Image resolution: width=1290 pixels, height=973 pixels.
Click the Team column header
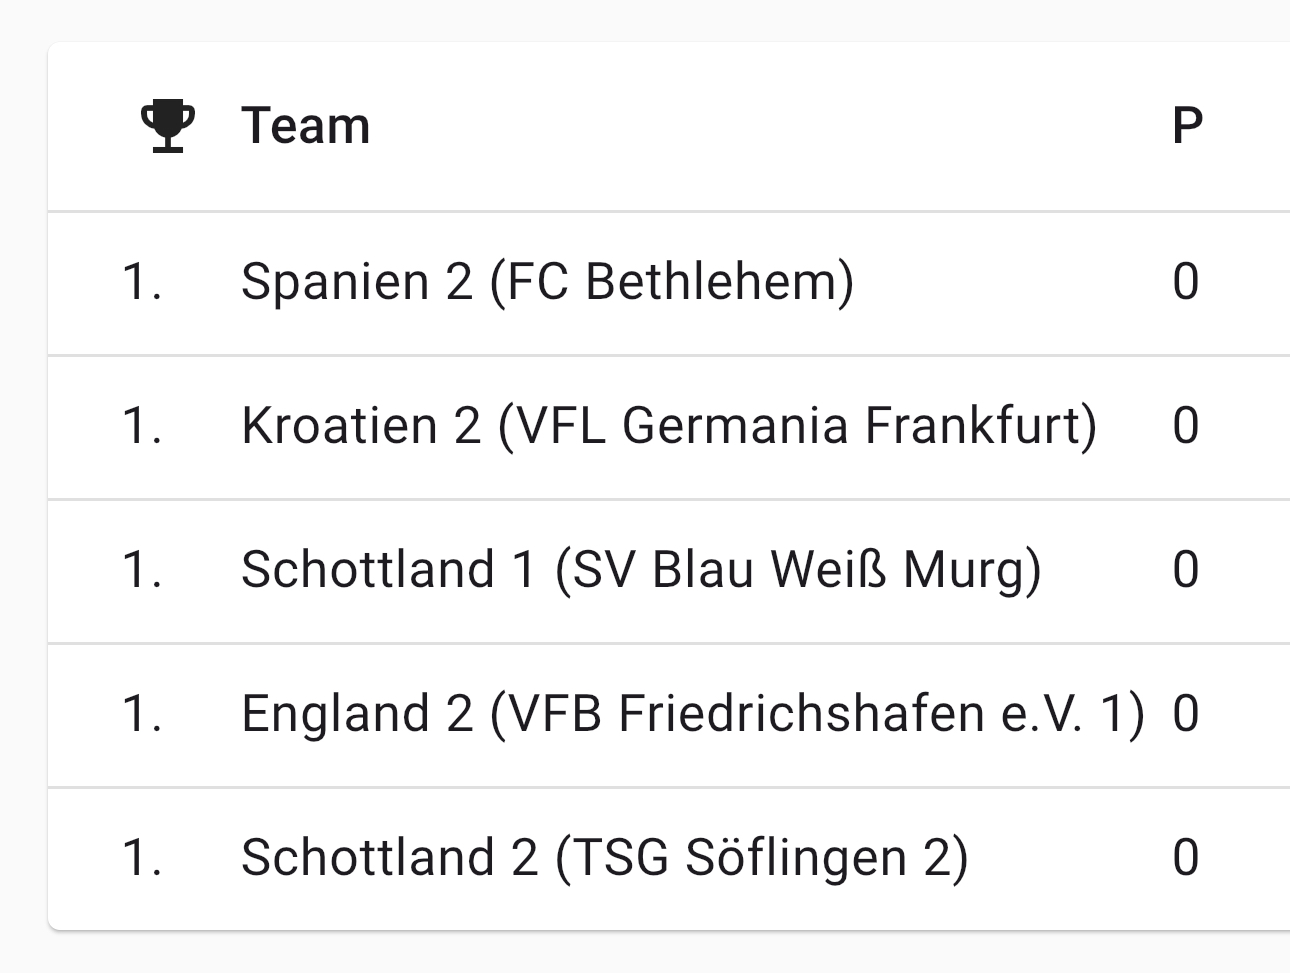(306, 126)
